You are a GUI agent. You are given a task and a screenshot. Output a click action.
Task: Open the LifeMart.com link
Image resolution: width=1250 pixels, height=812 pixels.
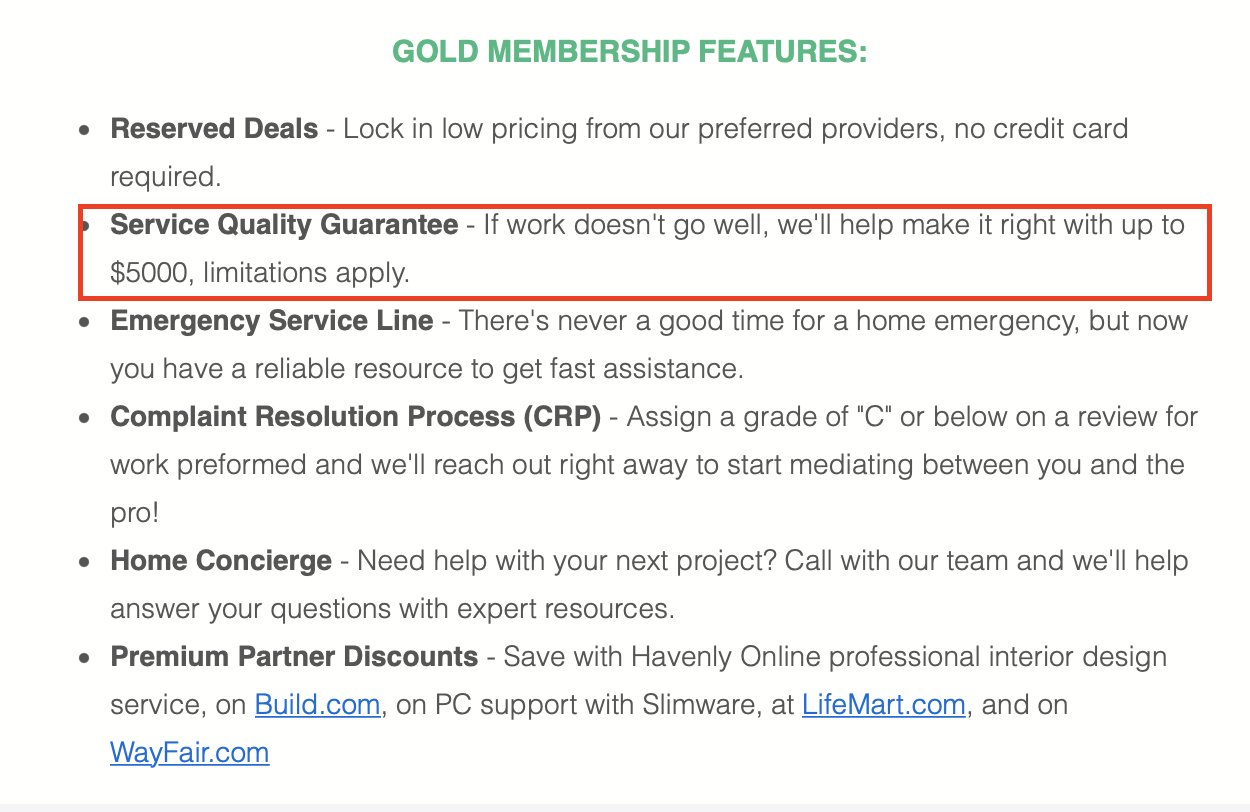(x=883, y=705)
